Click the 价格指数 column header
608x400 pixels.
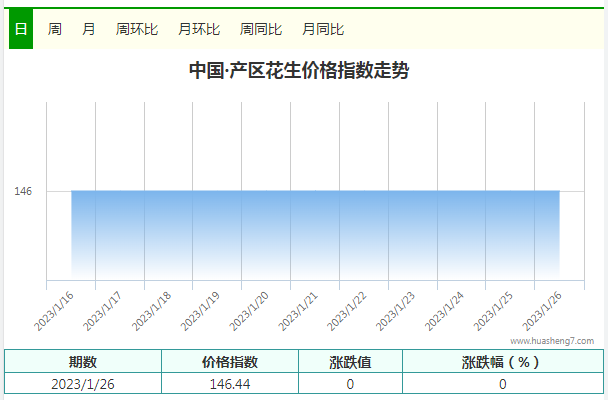(230, 362)
